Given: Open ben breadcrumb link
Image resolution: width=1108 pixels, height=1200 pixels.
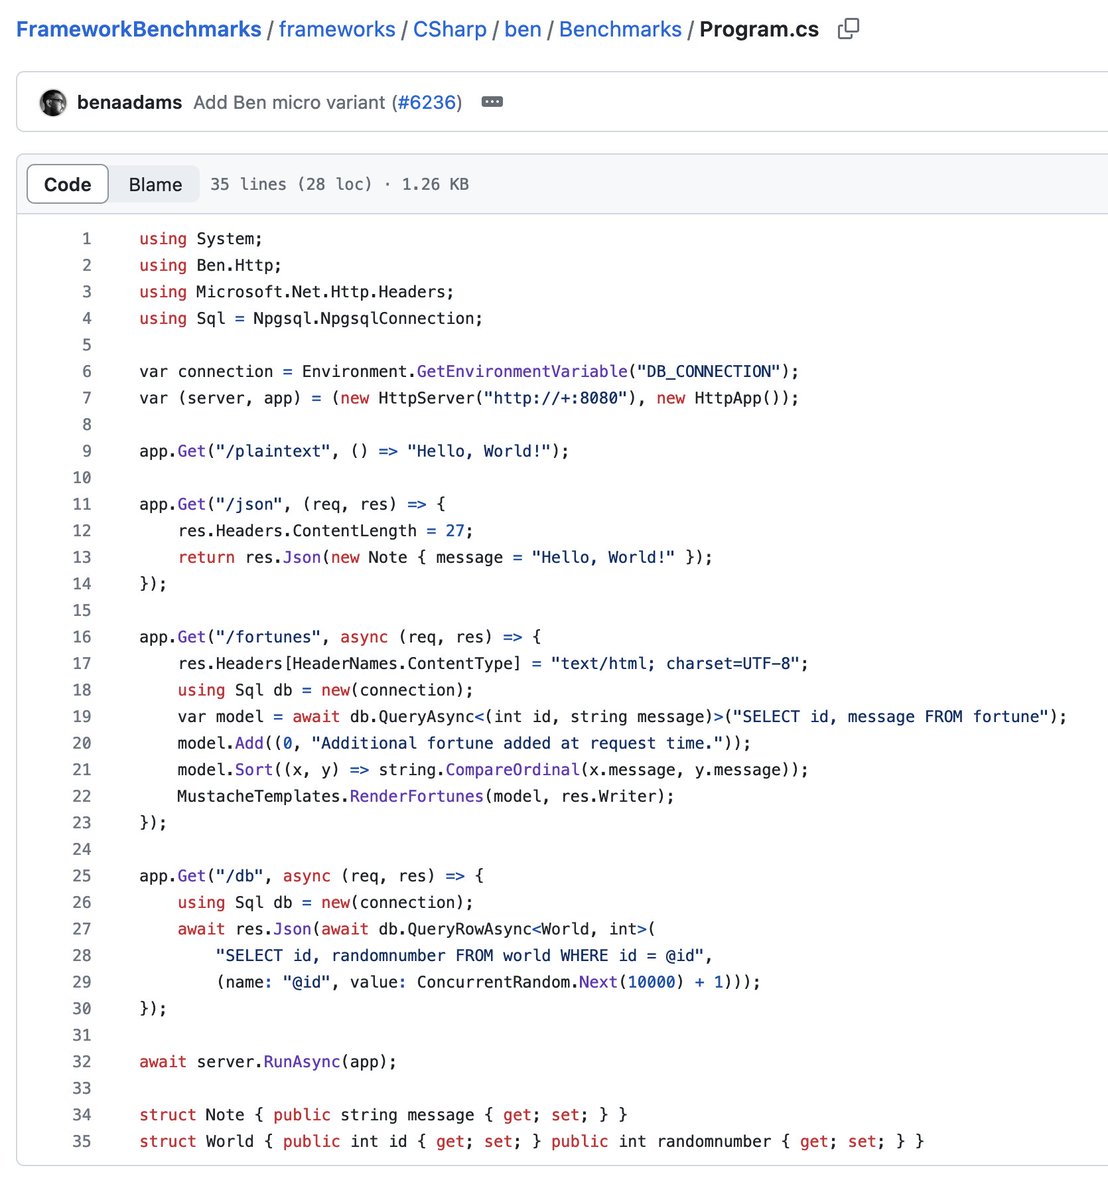Looking at the screenshot, I should click(523, 29).
